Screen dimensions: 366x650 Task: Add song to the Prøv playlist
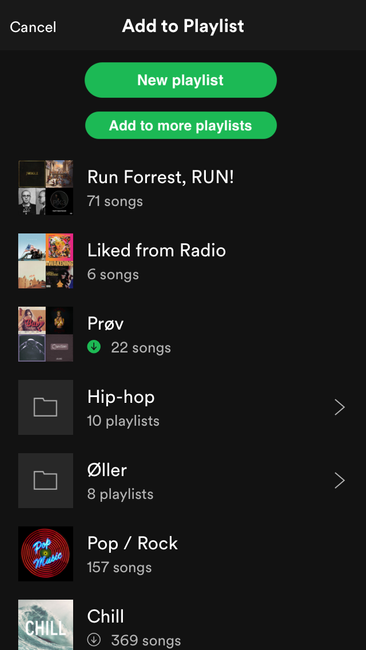pyautogui.click(x=183, y=334)
